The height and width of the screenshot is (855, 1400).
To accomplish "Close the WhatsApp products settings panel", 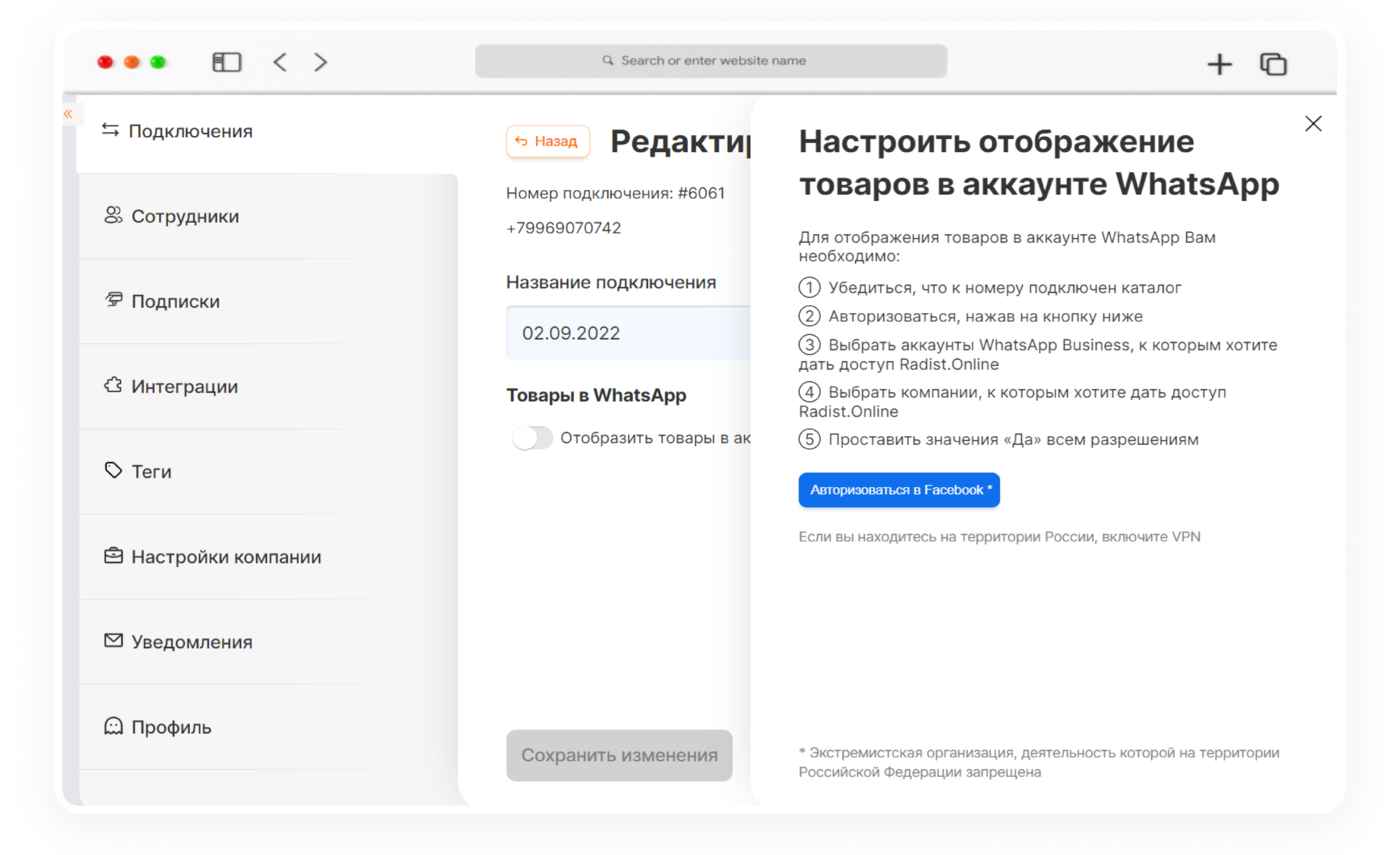I will pyautogui.click(x=1314, y=124).
